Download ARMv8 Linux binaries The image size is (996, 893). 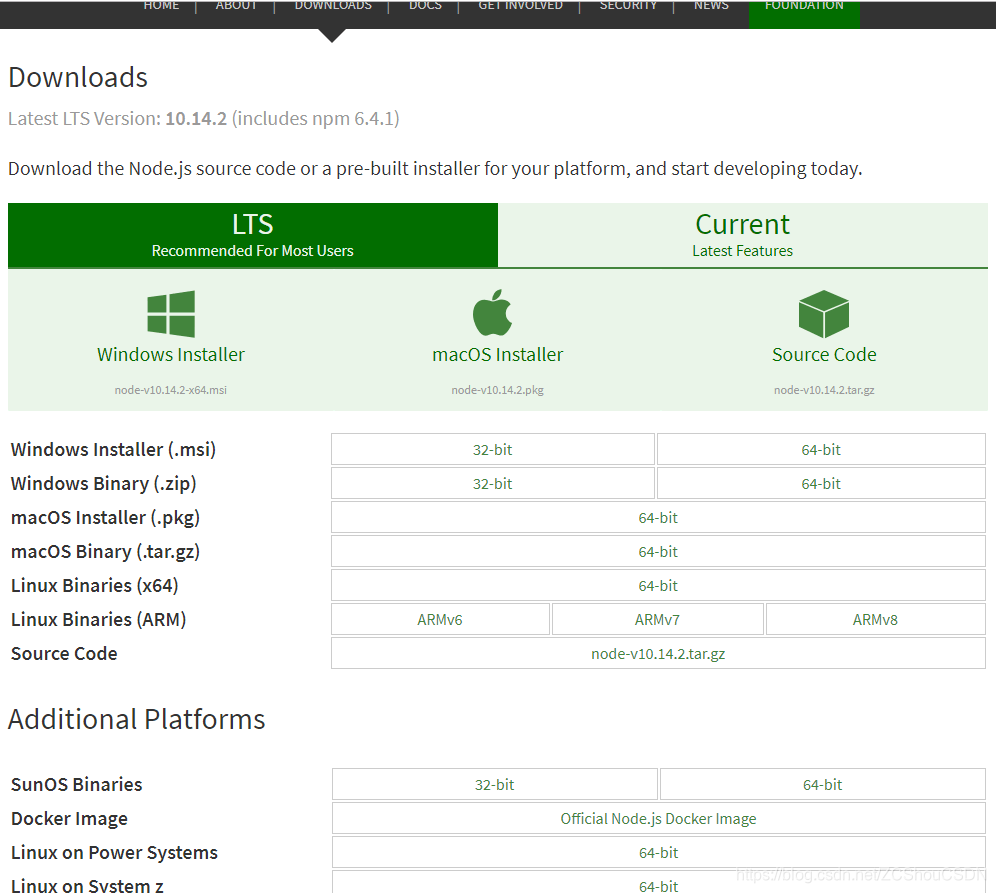click(875, 620)
